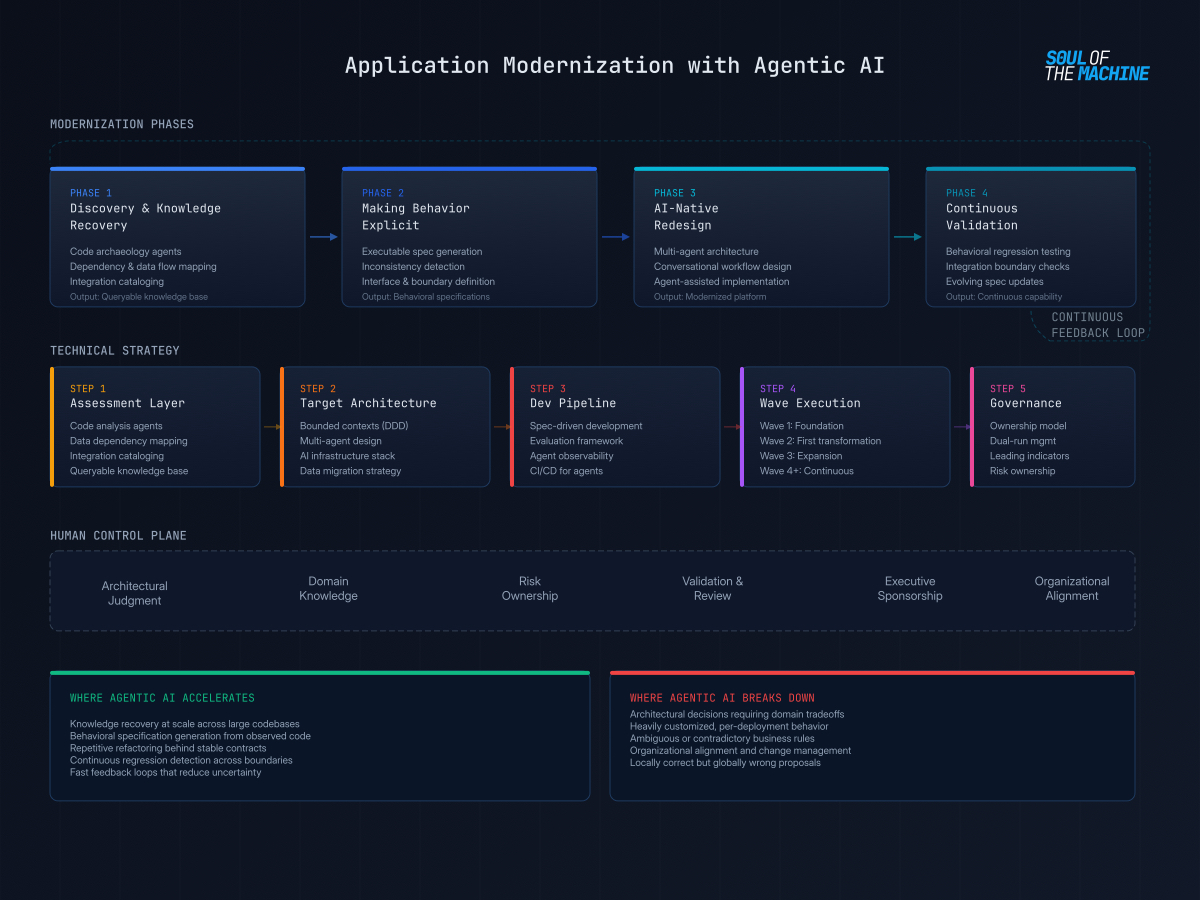Click 'Architectural Judgment' in control plane
Image resolution: width=1200 pixels, height=900 pixels.
point(135,593)
